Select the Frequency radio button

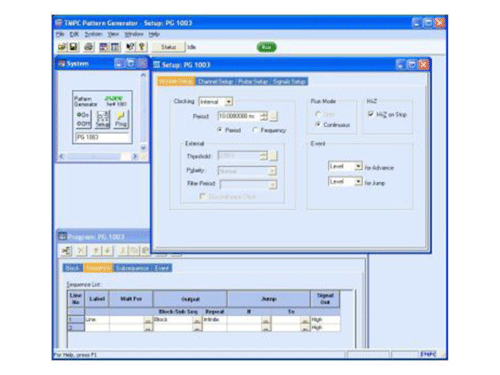[255, 130]
